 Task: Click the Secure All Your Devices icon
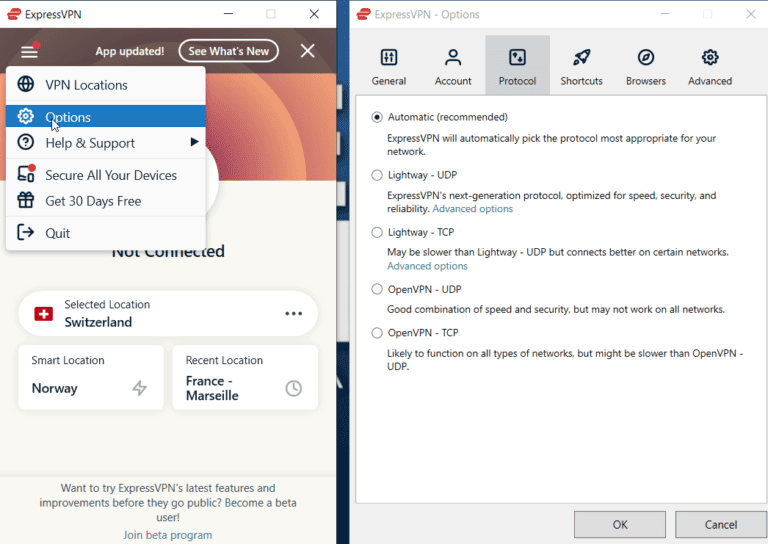coord(25,174)
